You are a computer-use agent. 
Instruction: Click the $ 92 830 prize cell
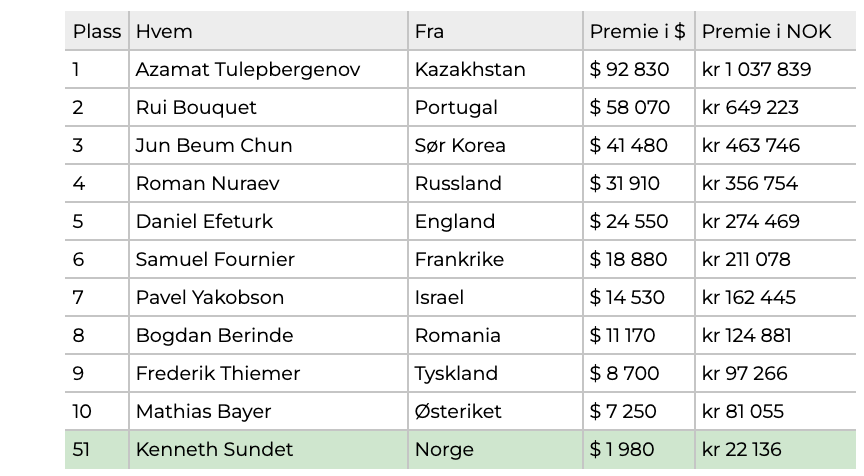click(x=629, y=69)
